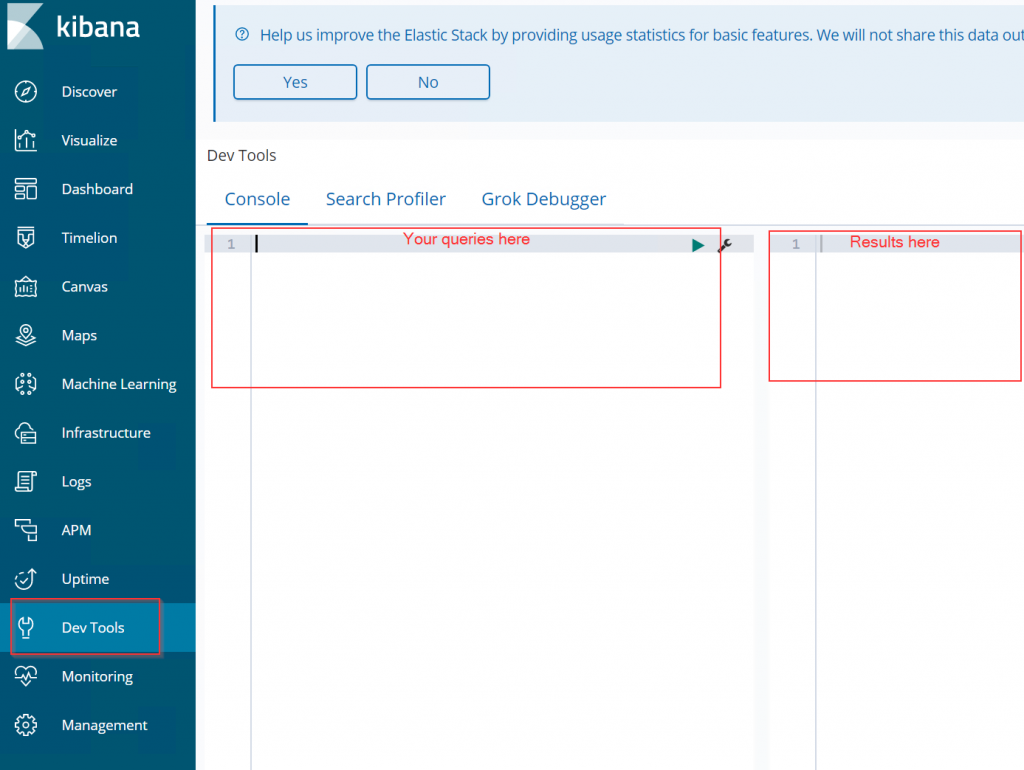Open Monitoring via its heartbeat icon
This screenshot has width=1024, height=770.
click(x=25, y=676)
